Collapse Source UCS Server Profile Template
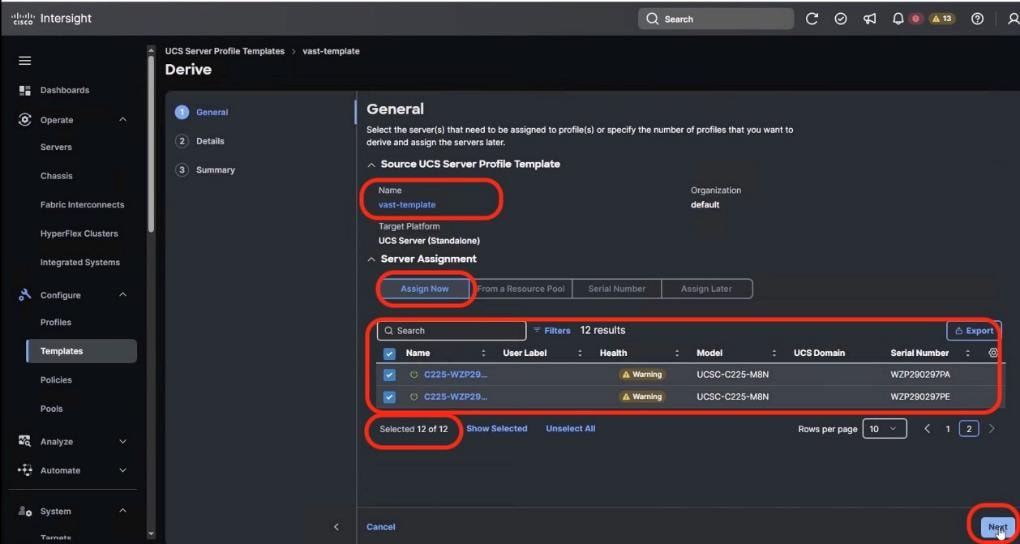Screen dimensions: 1020x544 (x=371, y=165)
